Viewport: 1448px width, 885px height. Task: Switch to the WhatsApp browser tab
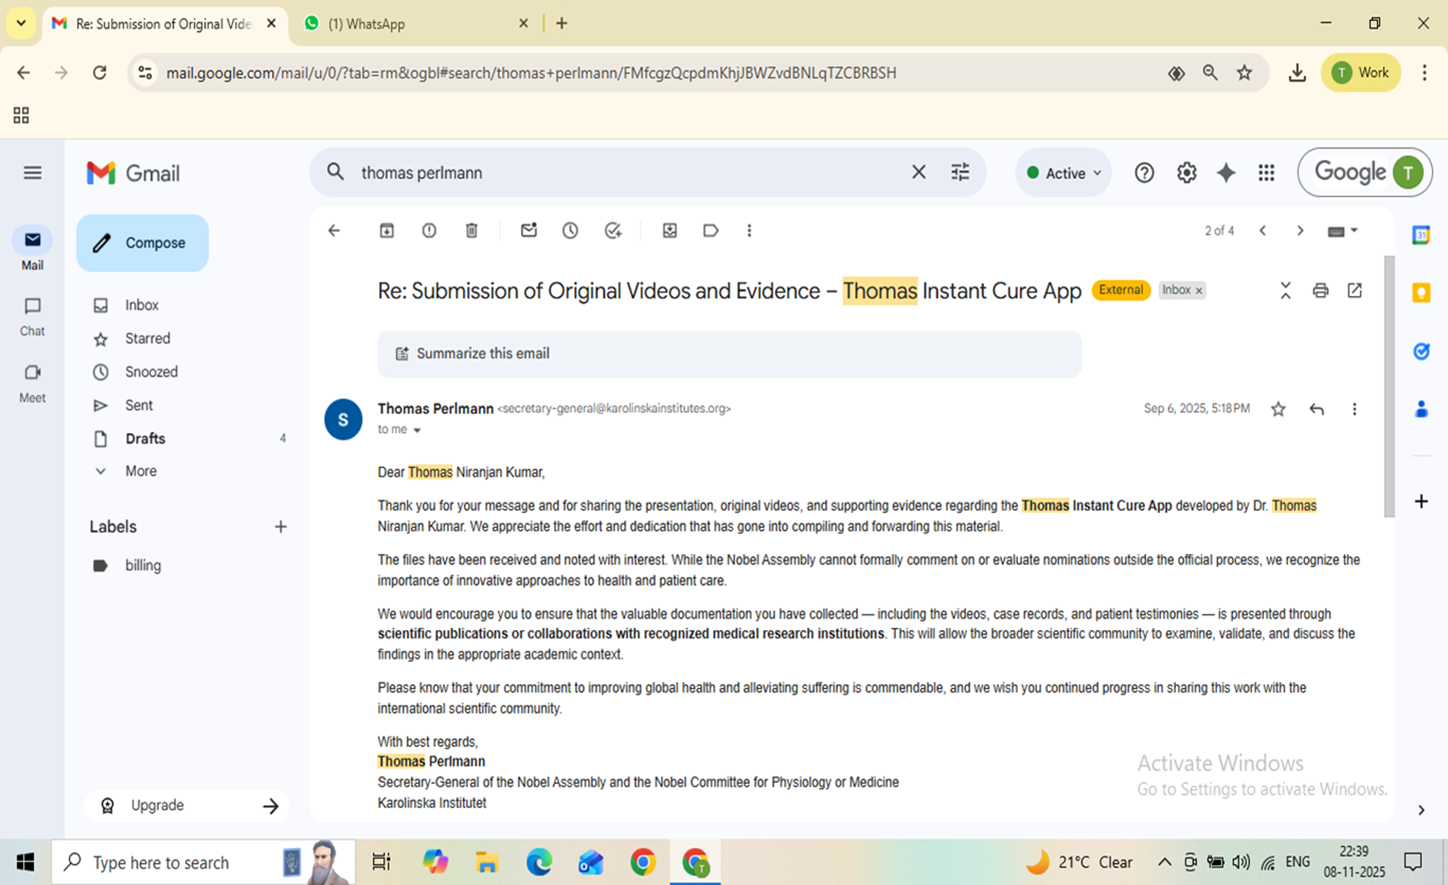pyautogui.click(x=410, y=23)
